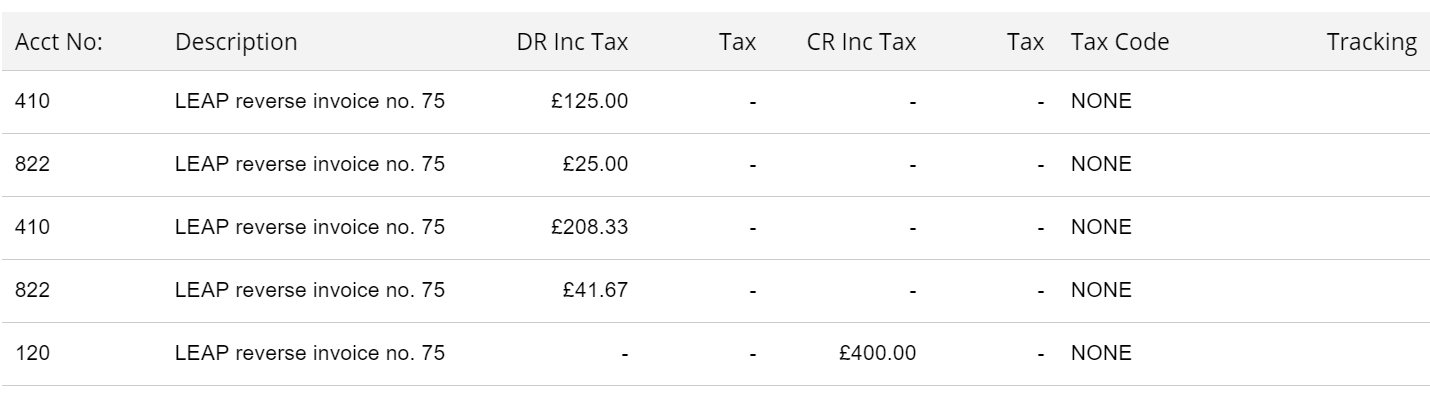Click the £41.67 debit amount

click(595, 290)
